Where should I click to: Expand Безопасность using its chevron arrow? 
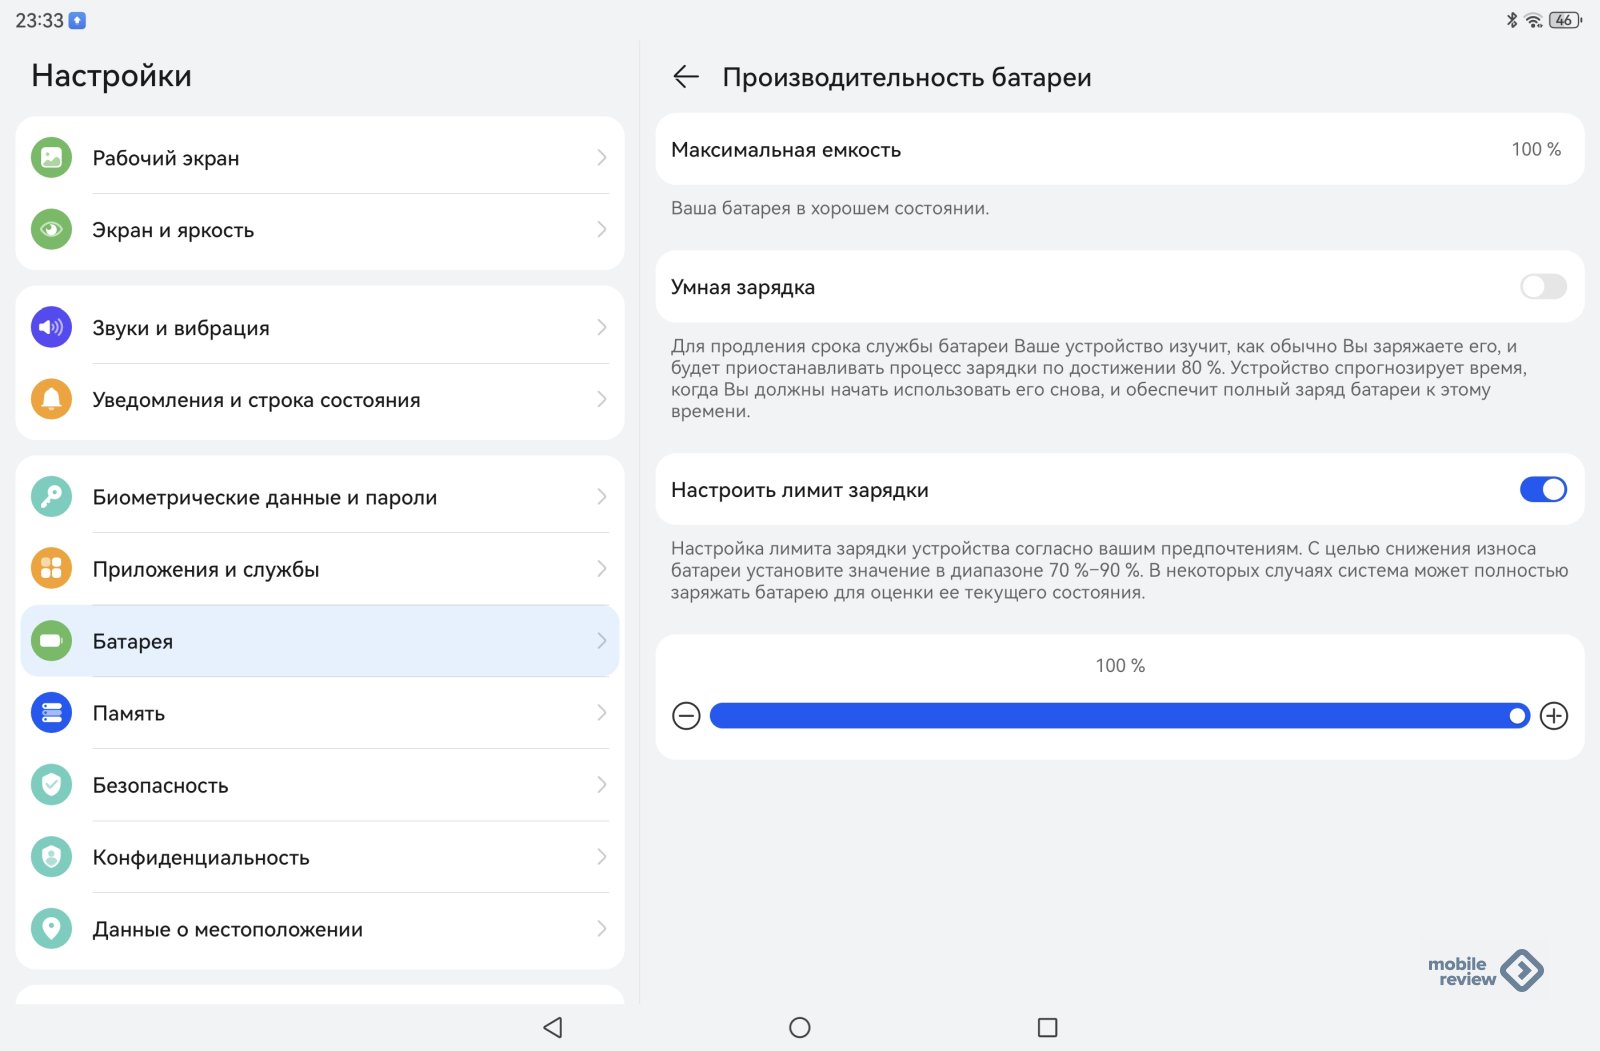(601, 785)
